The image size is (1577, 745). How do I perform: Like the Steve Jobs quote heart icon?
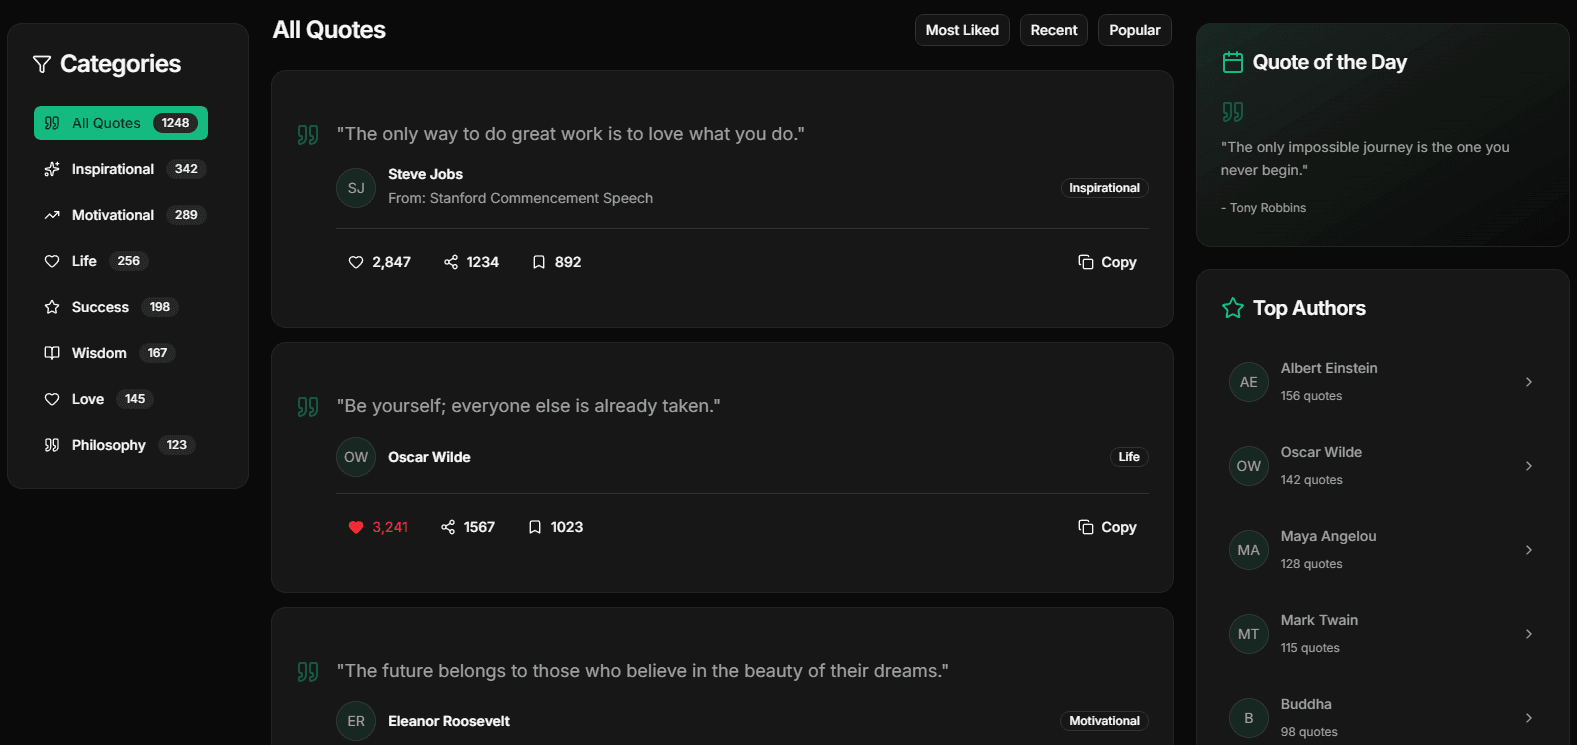pyautogui.click(x=356, y=262)
